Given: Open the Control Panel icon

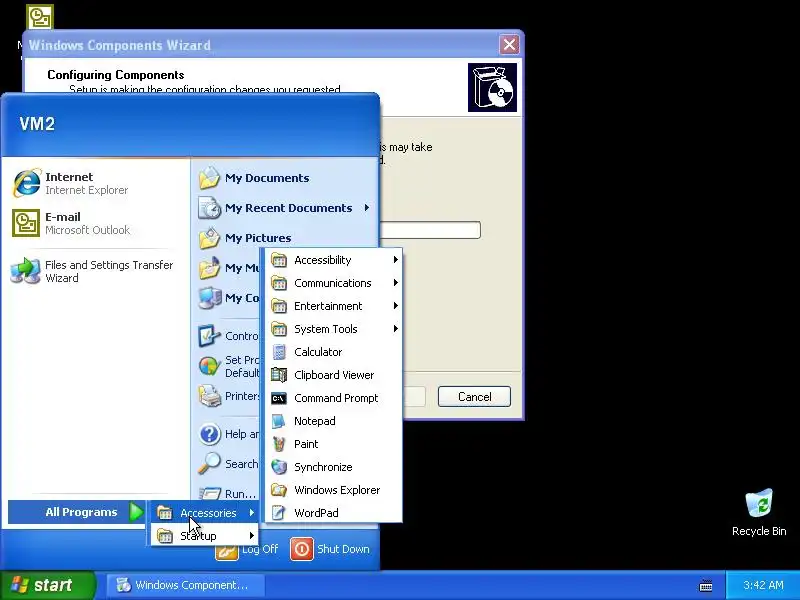Looking at the screenshot, I should 209,336.
